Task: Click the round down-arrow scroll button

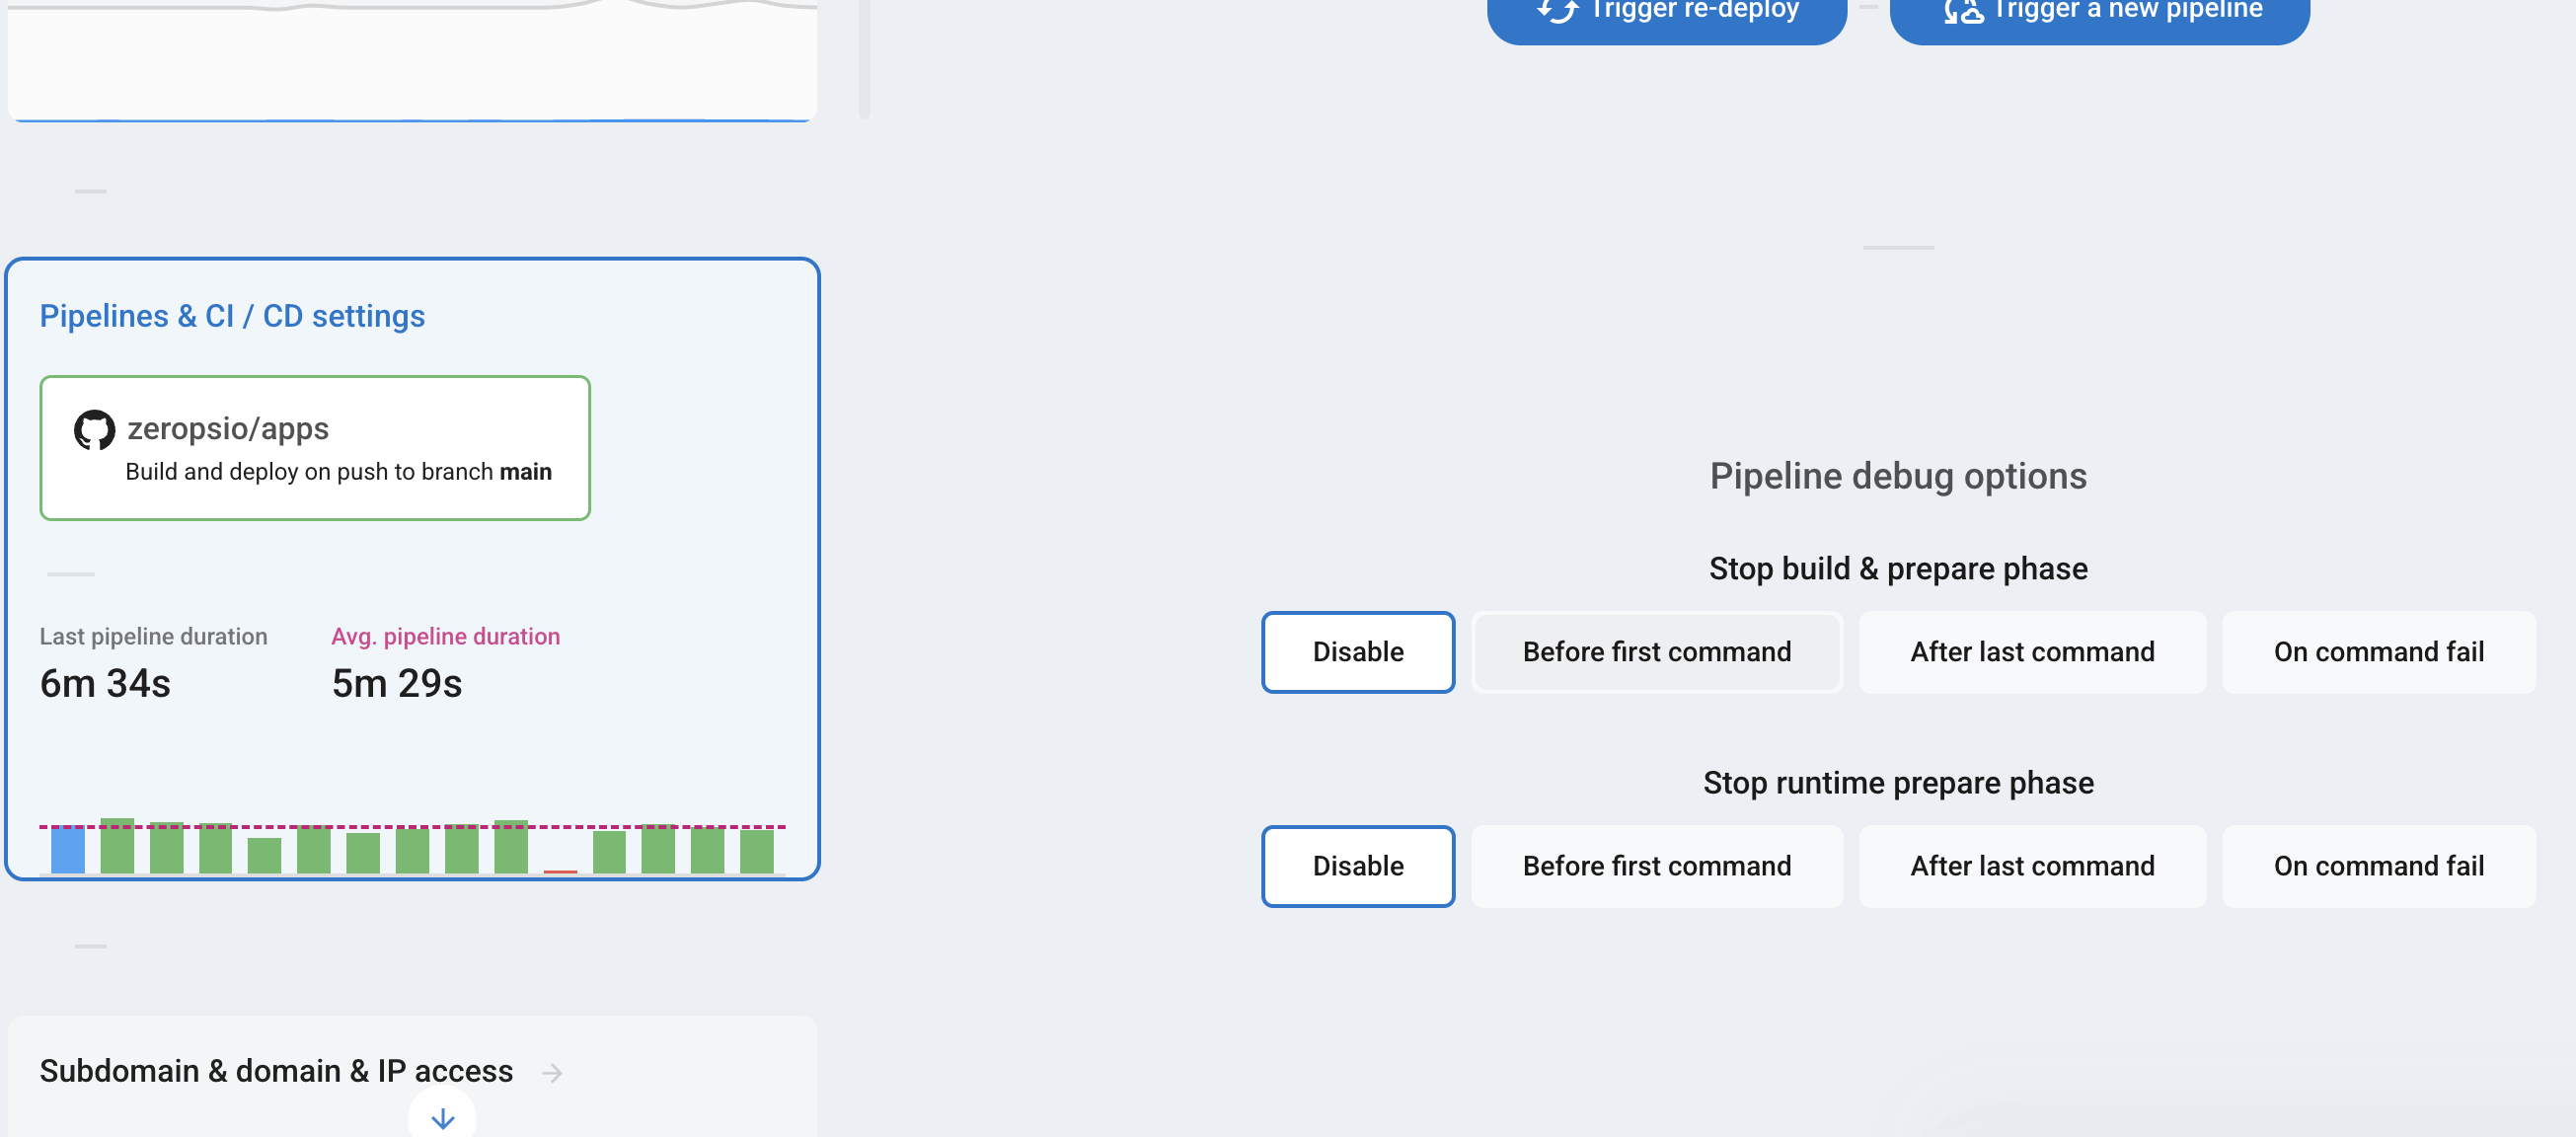Action: click(x=442, y=1117)
